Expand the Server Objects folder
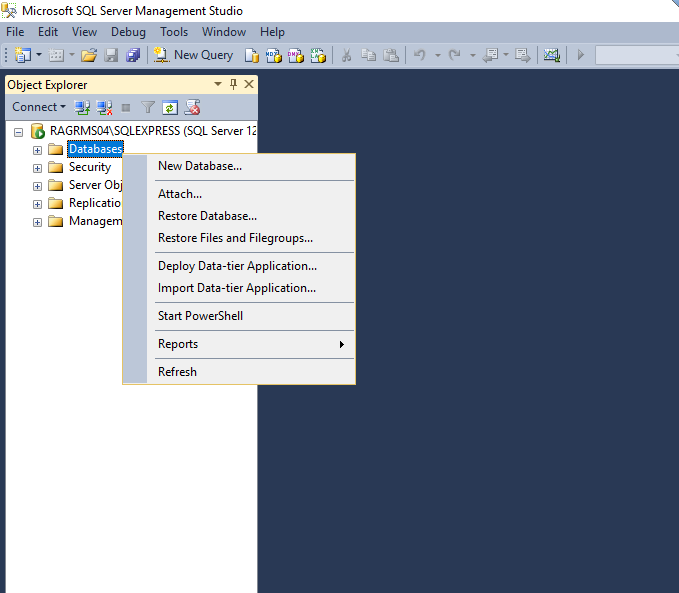The width and height of the screenshot is (679, 593). point(37,186)
